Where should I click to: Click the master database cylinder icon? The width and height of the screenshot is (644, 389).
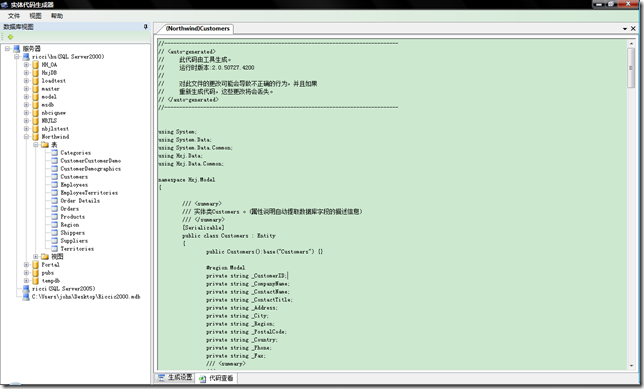36,89
